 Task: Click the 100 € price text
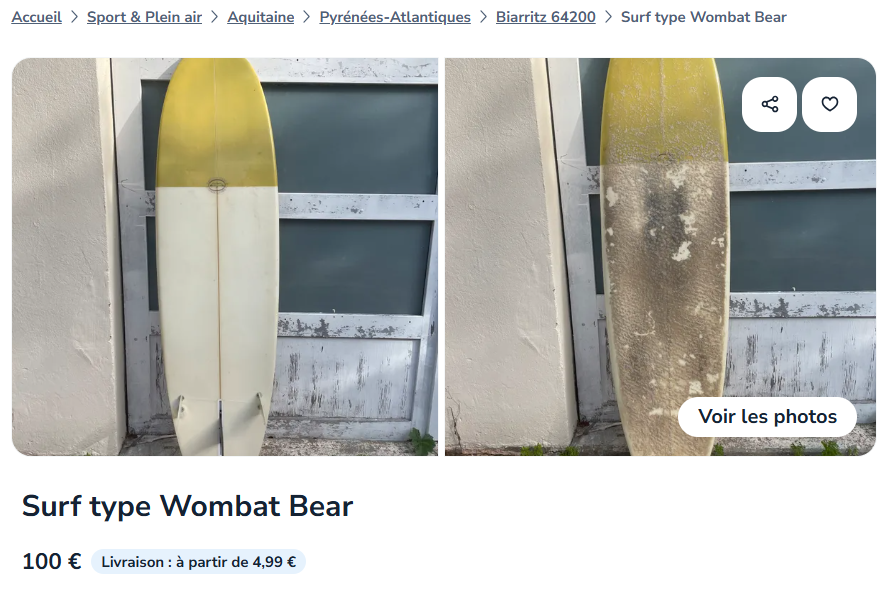(51, 562)
